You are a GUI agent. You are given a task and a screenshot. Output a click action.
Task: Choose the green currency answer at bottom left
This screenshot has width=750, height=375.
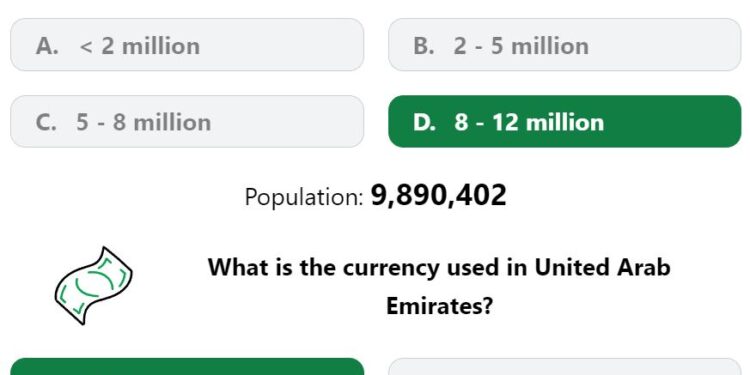click(x=187, y=366)
